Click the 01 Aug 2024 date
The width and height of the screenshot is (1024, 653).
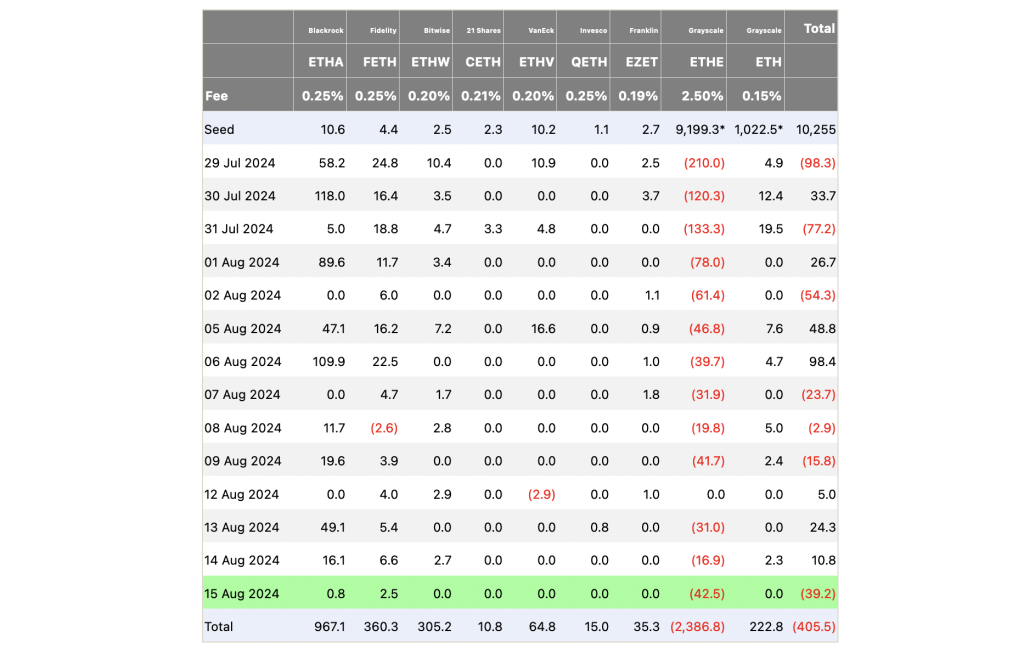(x=242, y=263)
